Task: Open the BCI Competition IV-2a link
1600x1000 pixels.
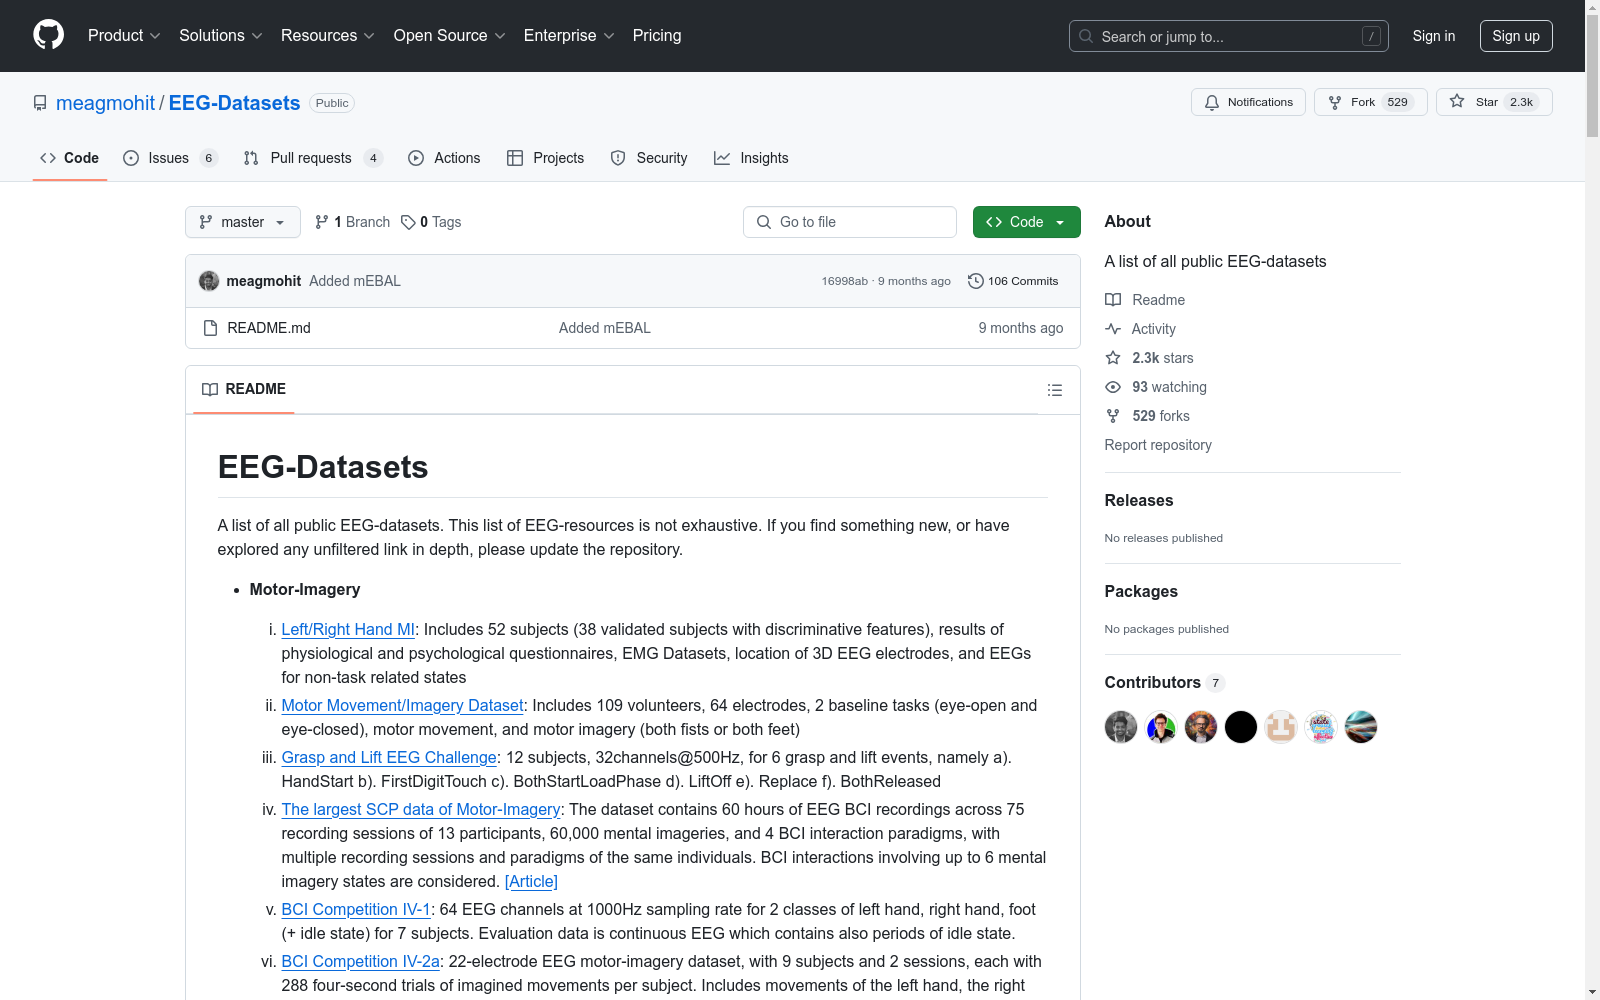Action: tap(361, 961)
